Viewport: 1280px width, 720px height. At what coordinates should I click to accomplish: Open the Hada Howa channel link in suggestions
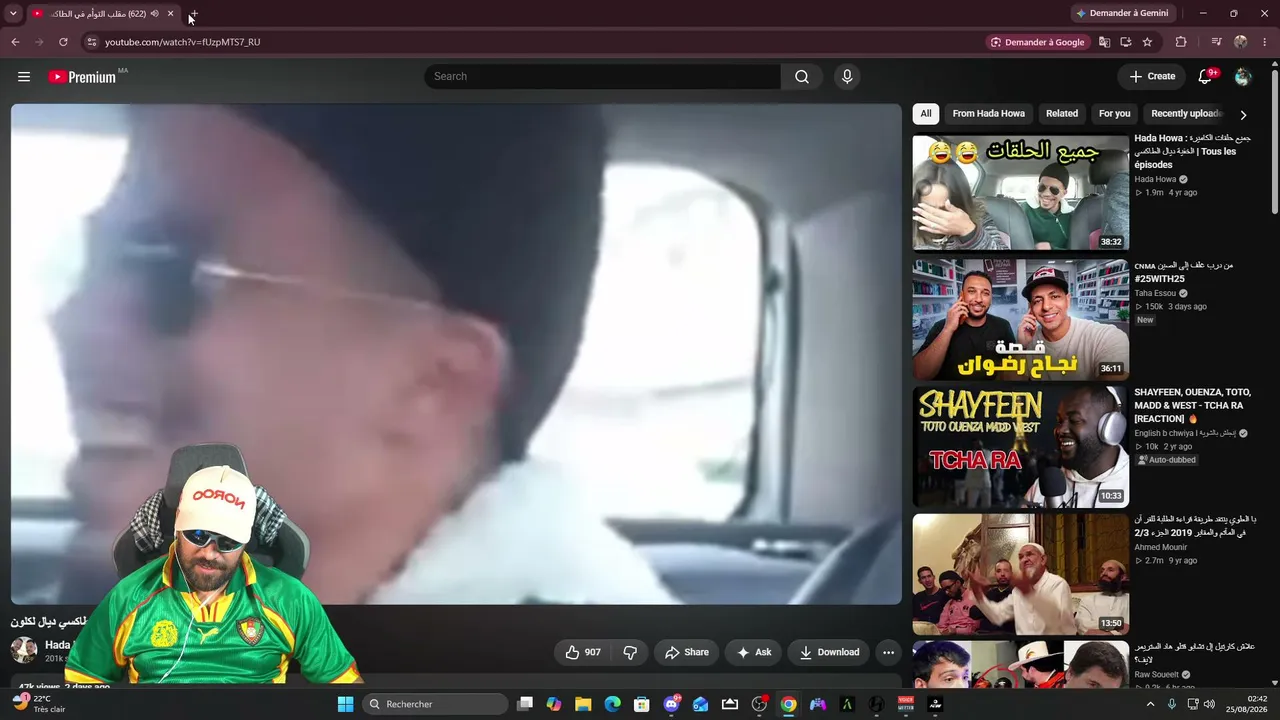pyautogui.click(x=1154, y=180)
